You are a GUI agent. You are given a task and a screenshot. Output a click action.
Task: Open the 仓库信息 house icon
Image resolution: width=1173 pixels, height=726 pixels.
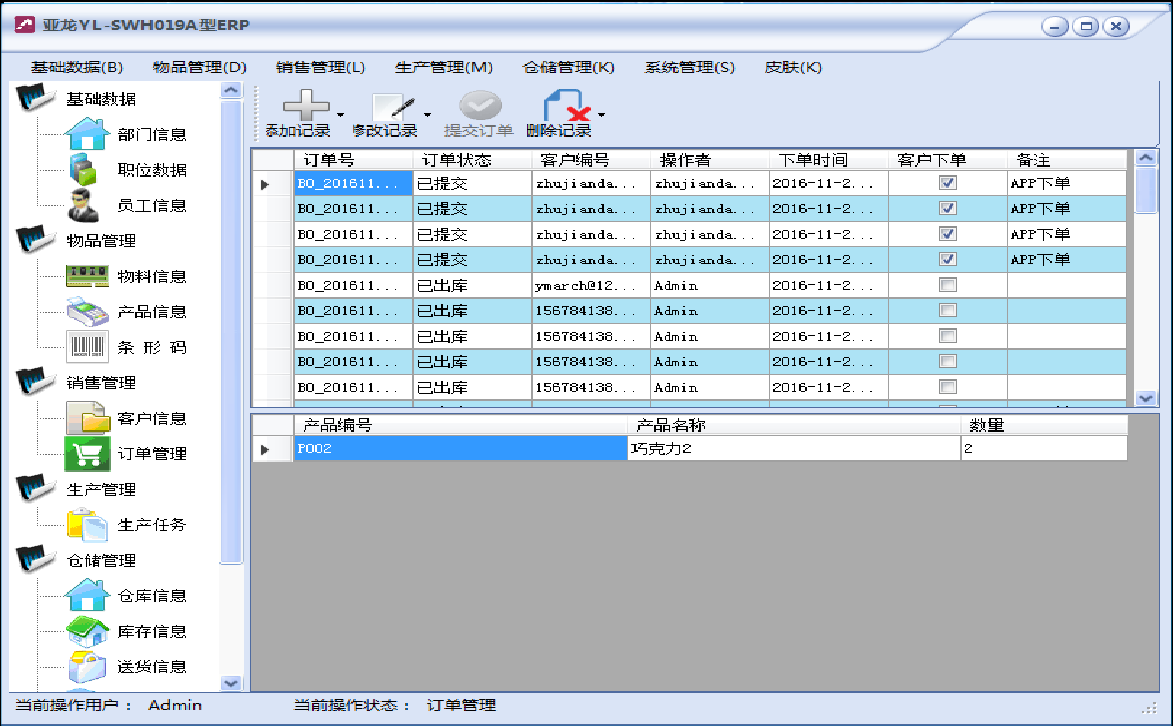88,595
